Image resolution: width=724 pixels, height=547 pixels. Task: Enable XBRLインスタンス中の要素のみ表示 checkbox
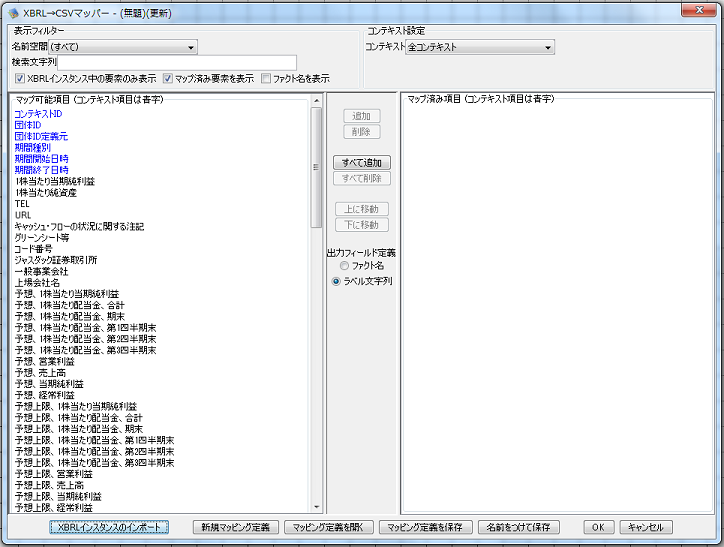pos(20,78)
